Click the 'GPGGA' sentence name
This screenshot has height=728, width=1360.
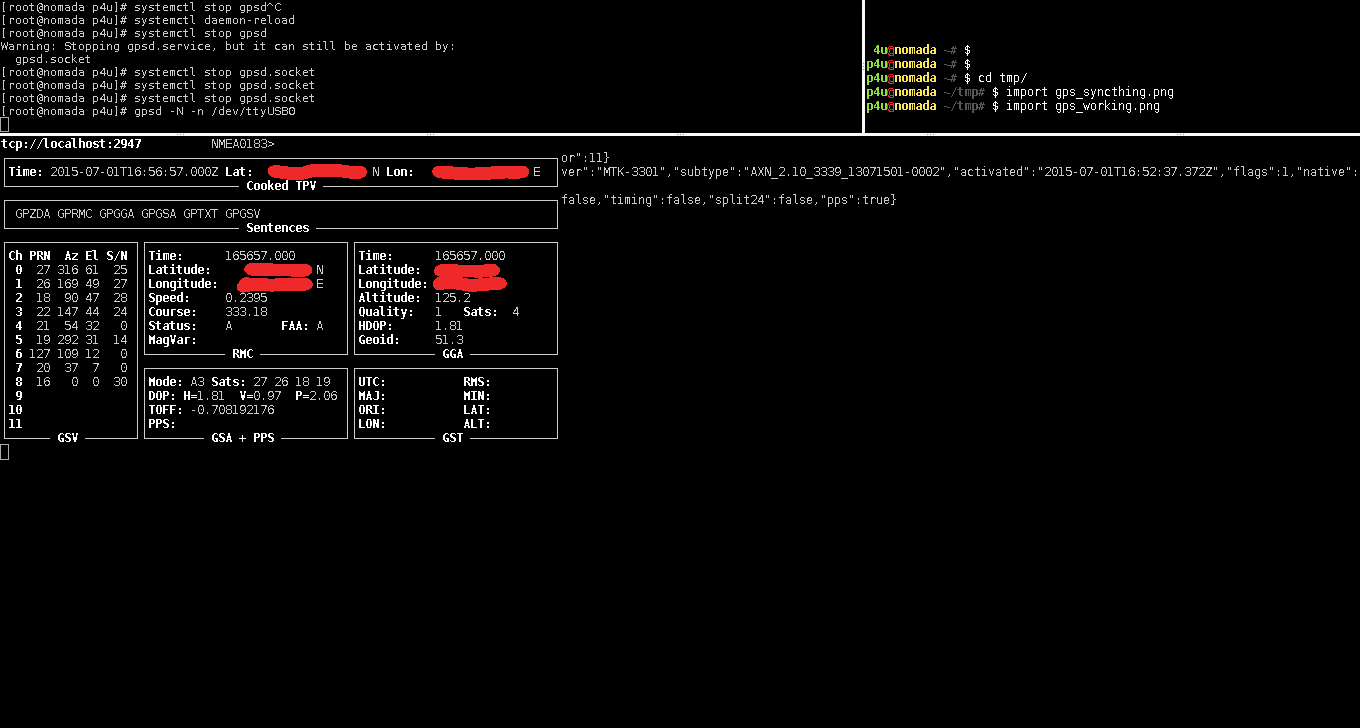point(117,214)
